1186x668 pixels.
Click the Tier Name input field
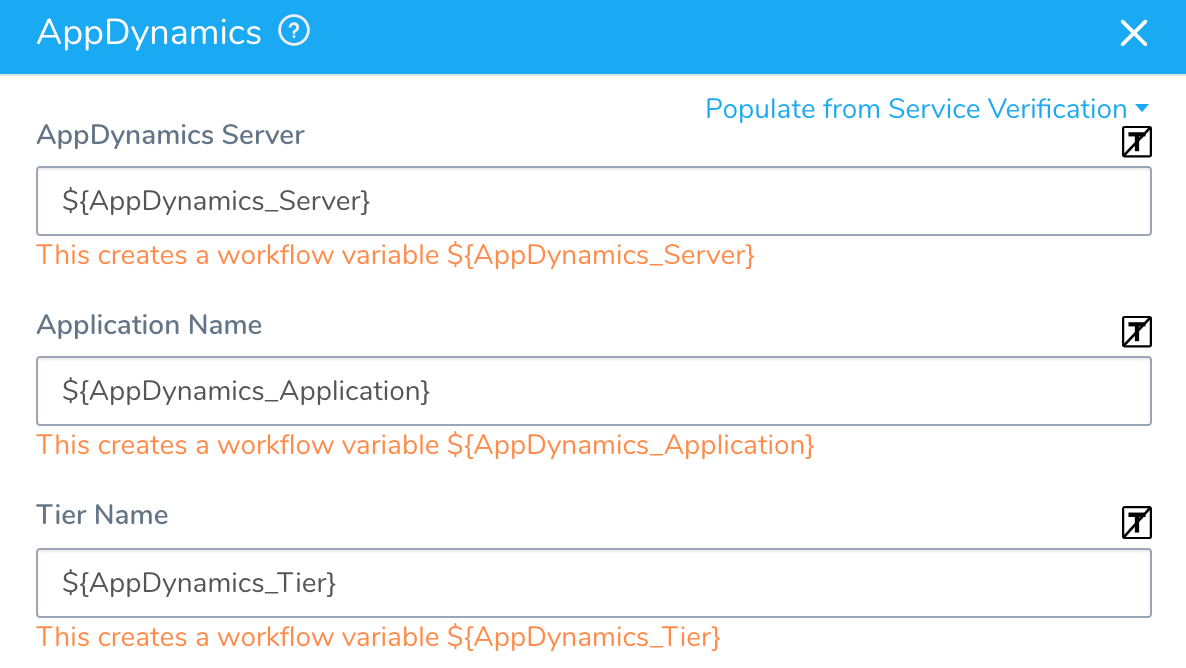point(594,583)
